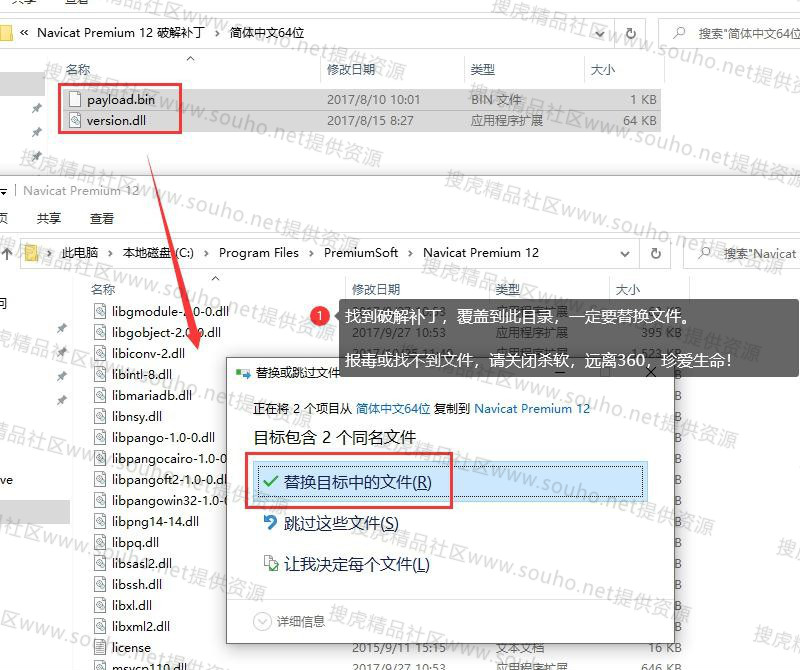Screen dimensions: 800x670
Task: Choose 让我决定每个文件(L) option
Action: tap(346, 564)
